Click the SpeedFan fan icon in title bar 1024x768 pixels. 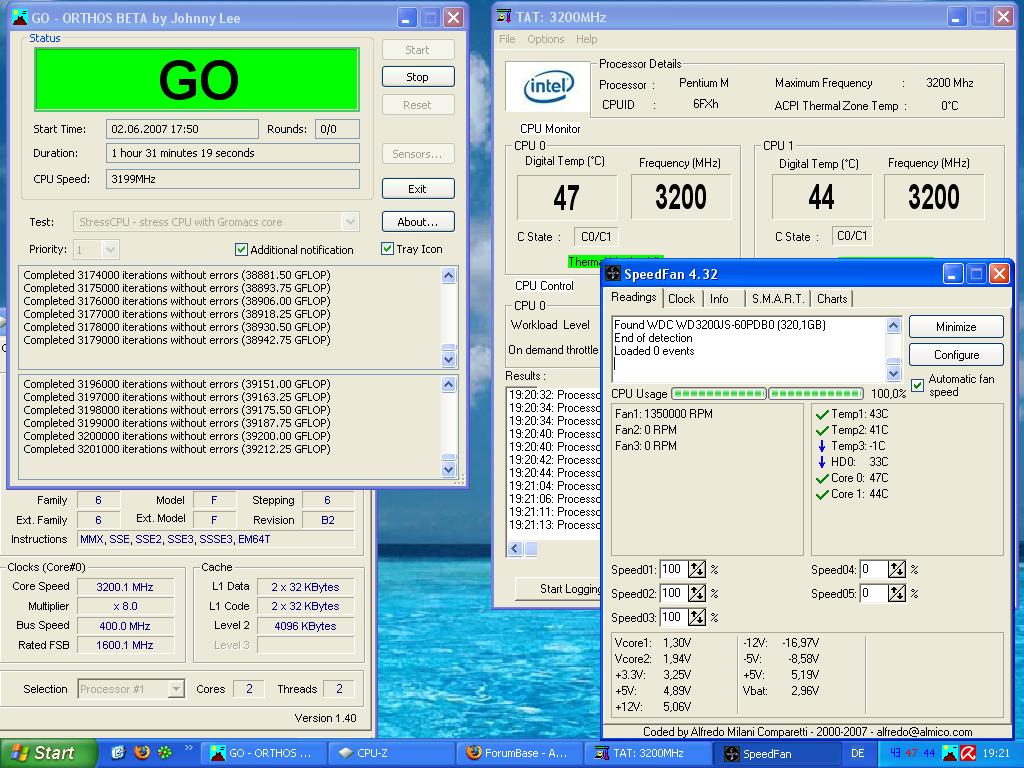tap(612, 274)
